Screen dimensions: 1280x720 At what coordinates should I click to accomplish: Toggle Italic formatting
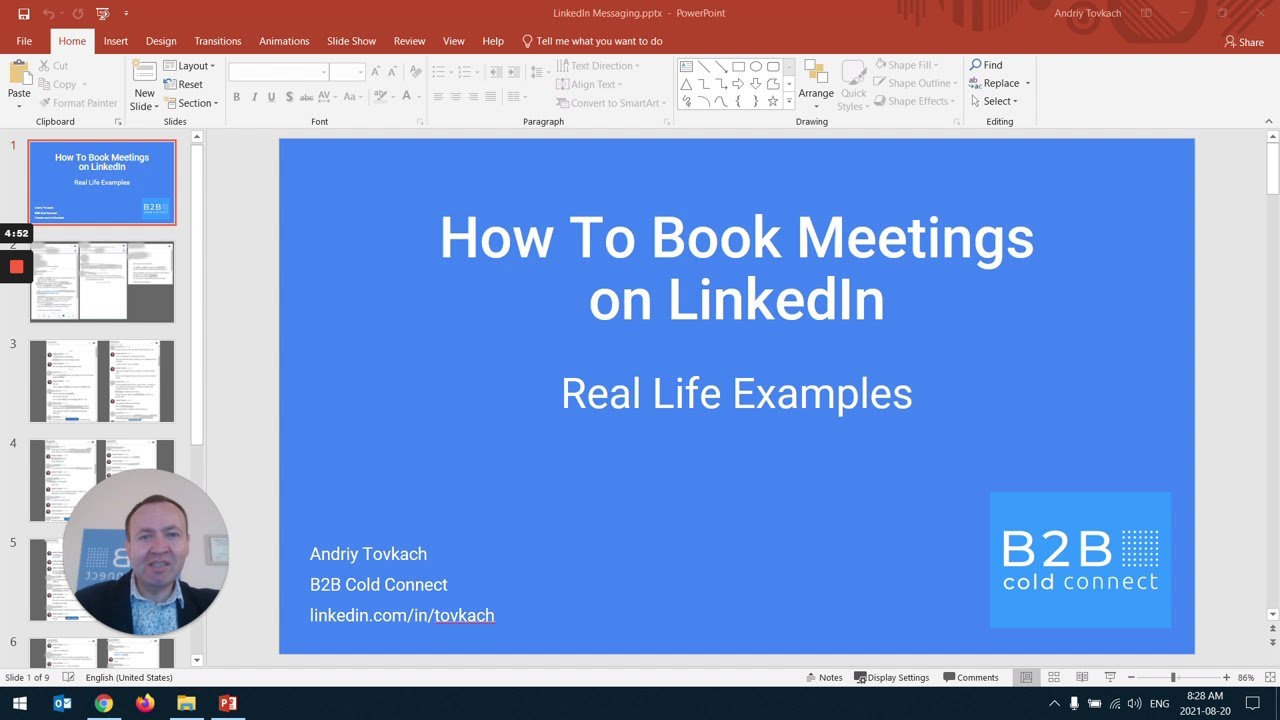click(254, 97)
